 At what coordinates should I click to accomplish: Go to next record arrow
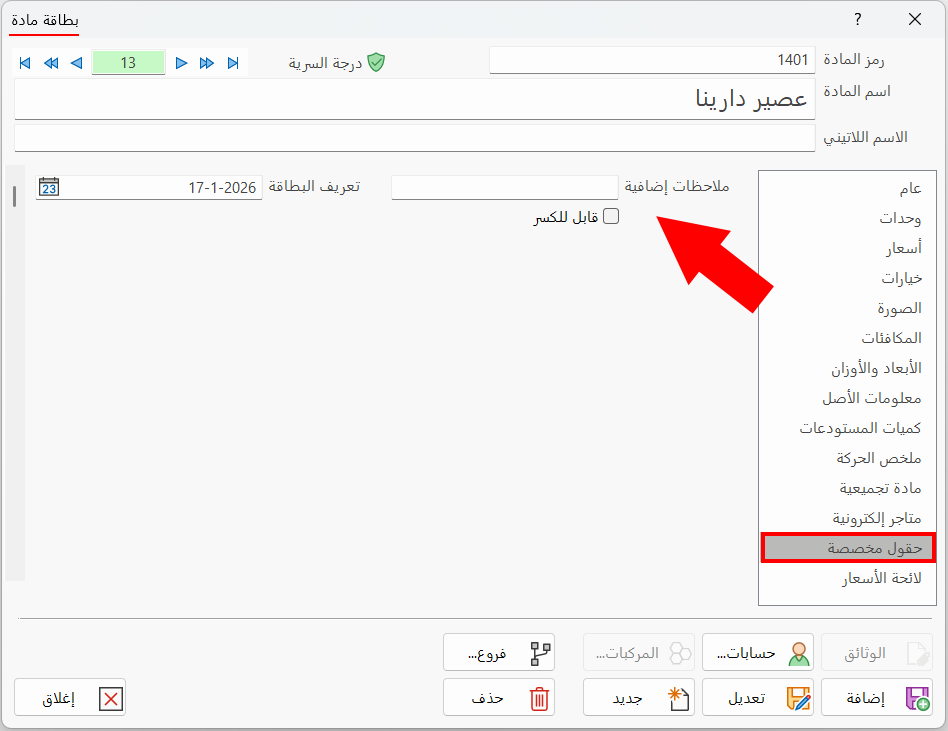point(181,63)
